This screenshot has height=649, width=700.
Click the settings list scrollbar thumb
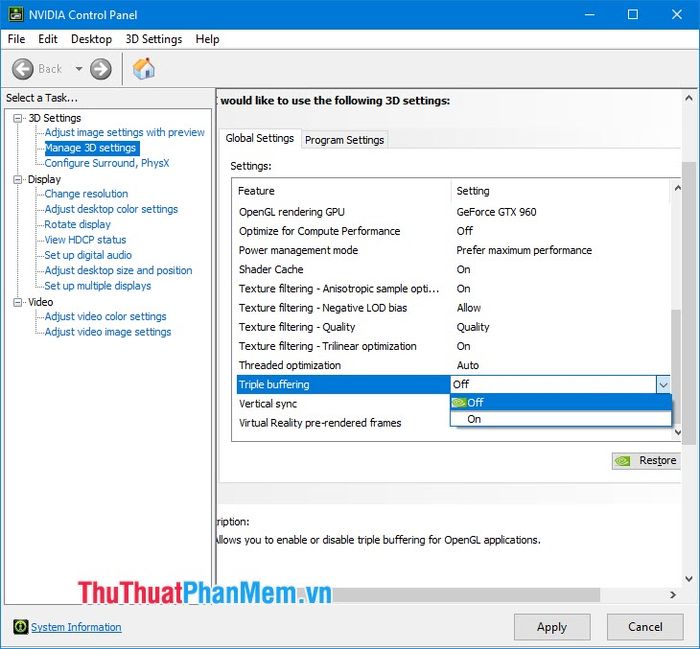[x=677, y=366]
